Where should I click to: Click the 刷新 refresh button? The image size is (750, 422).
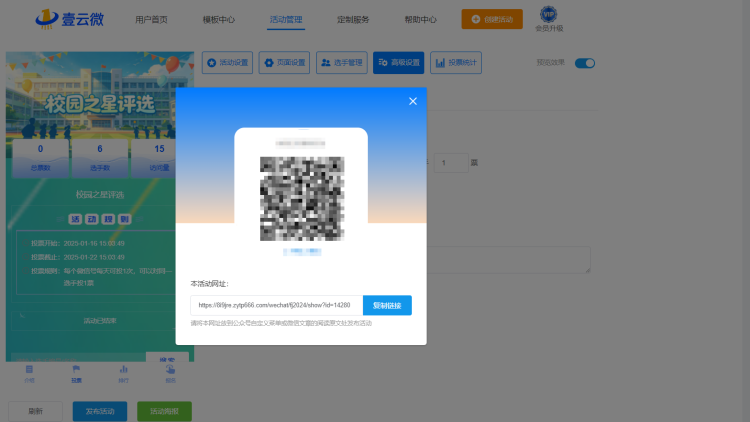(35, 411)
